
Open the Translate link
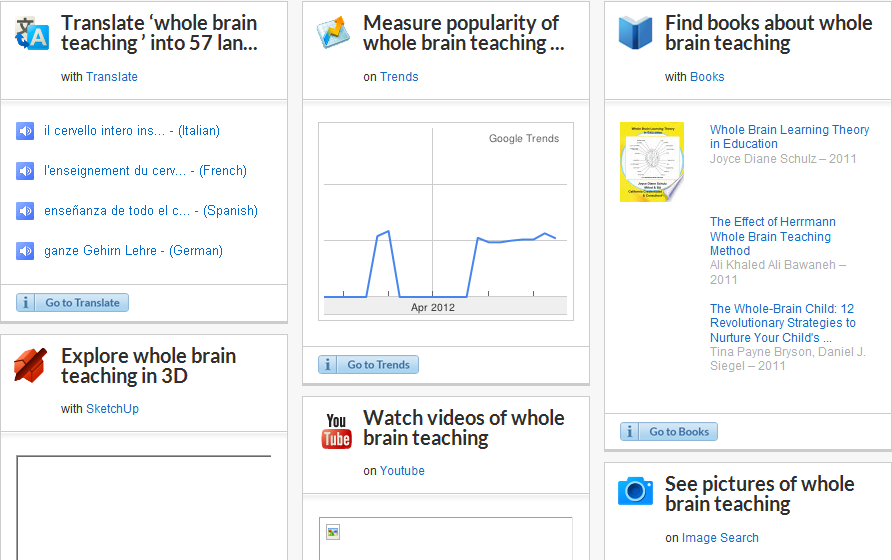112,77
